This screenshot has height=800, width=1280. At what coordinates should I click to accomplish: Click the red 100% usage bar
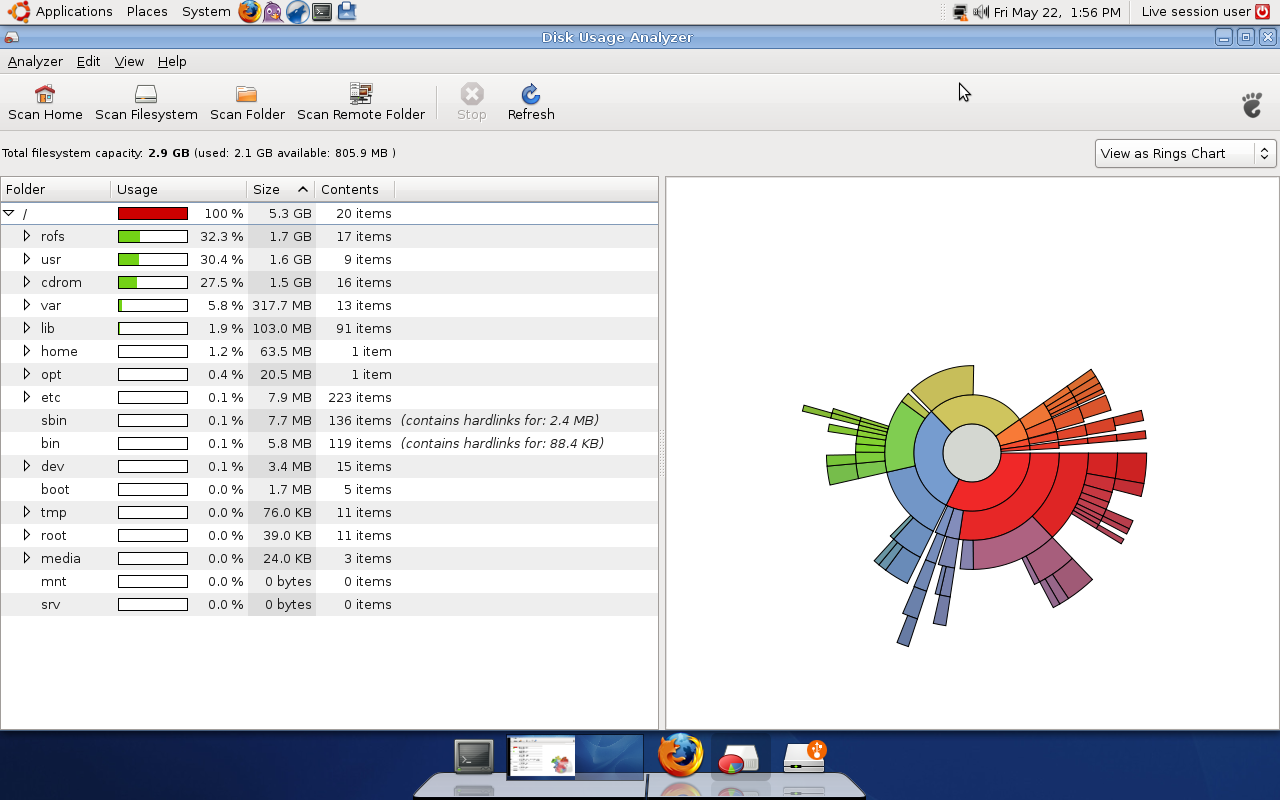pyautogui.click(x=153, y=213)
